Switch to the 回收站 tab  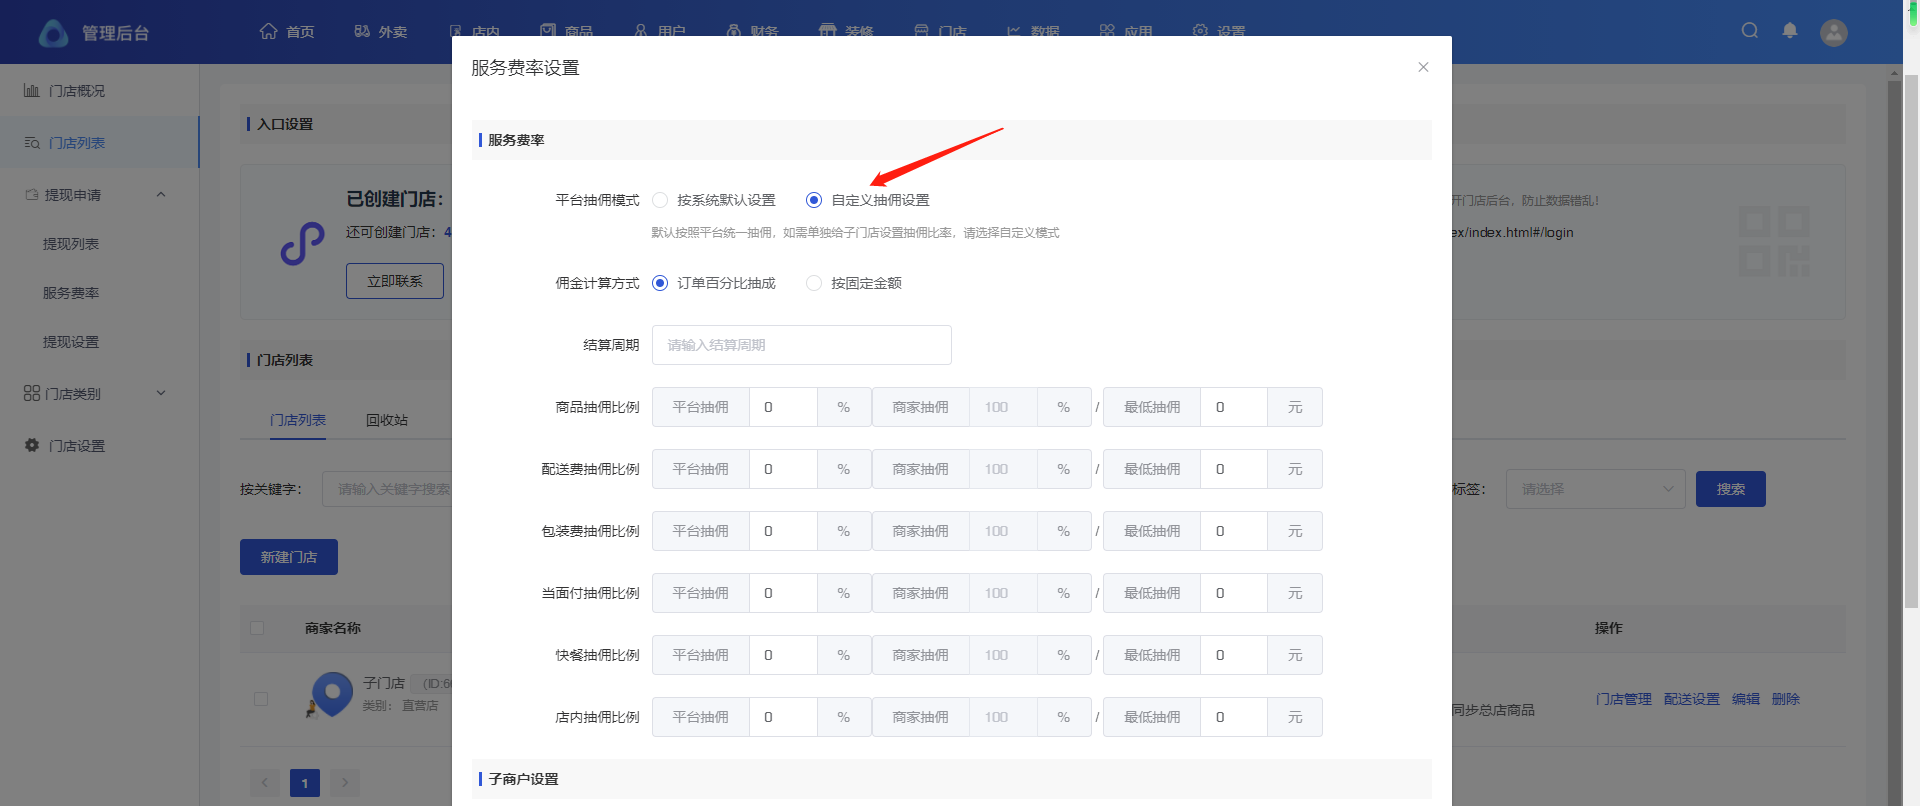point(387,420)
